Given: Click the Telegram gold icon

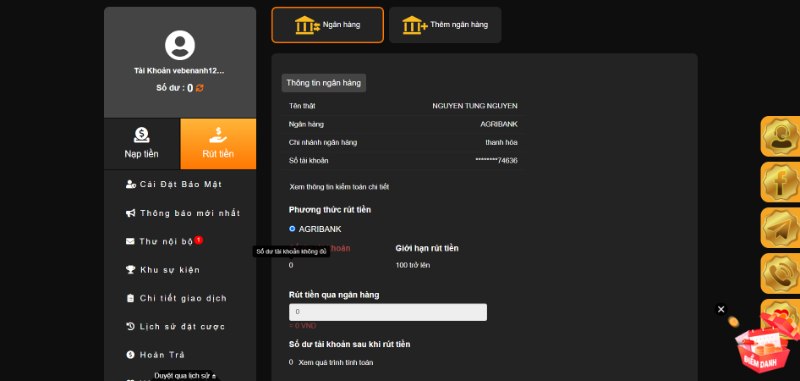Looking at the screenshot, I should pos(780,227).
